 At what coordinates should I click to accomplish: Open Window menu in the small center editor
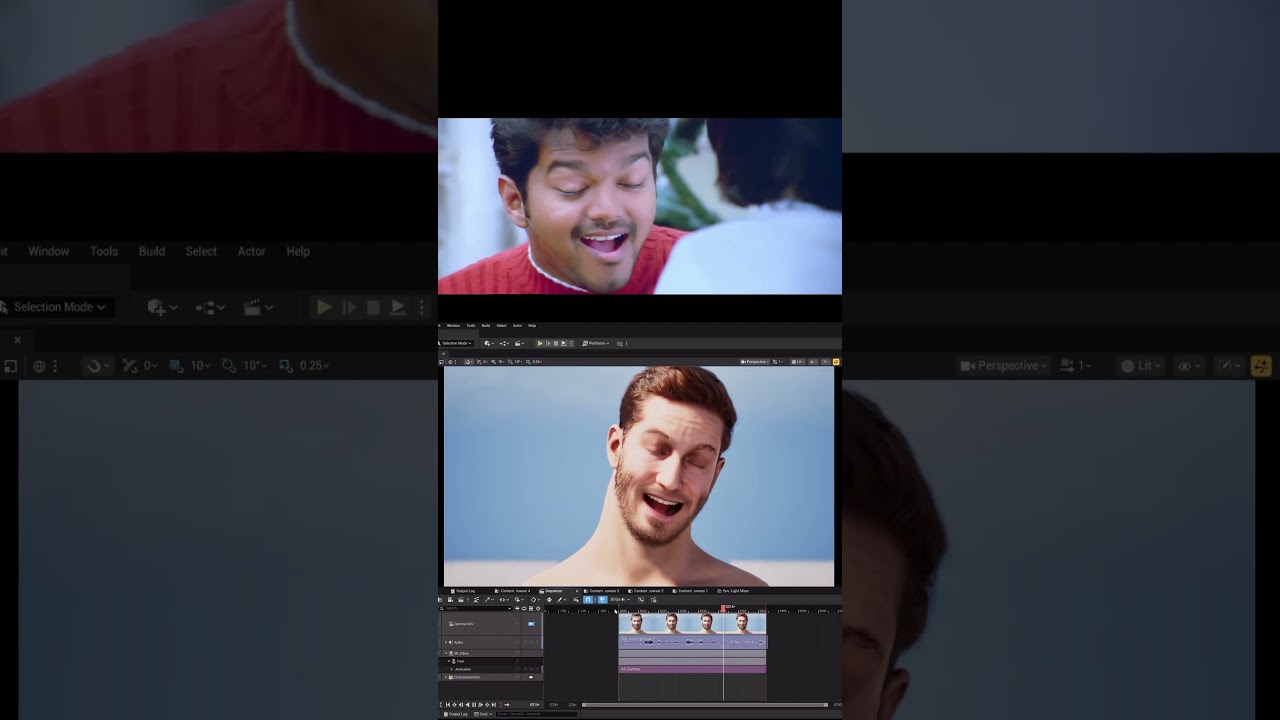pos(453,325)
